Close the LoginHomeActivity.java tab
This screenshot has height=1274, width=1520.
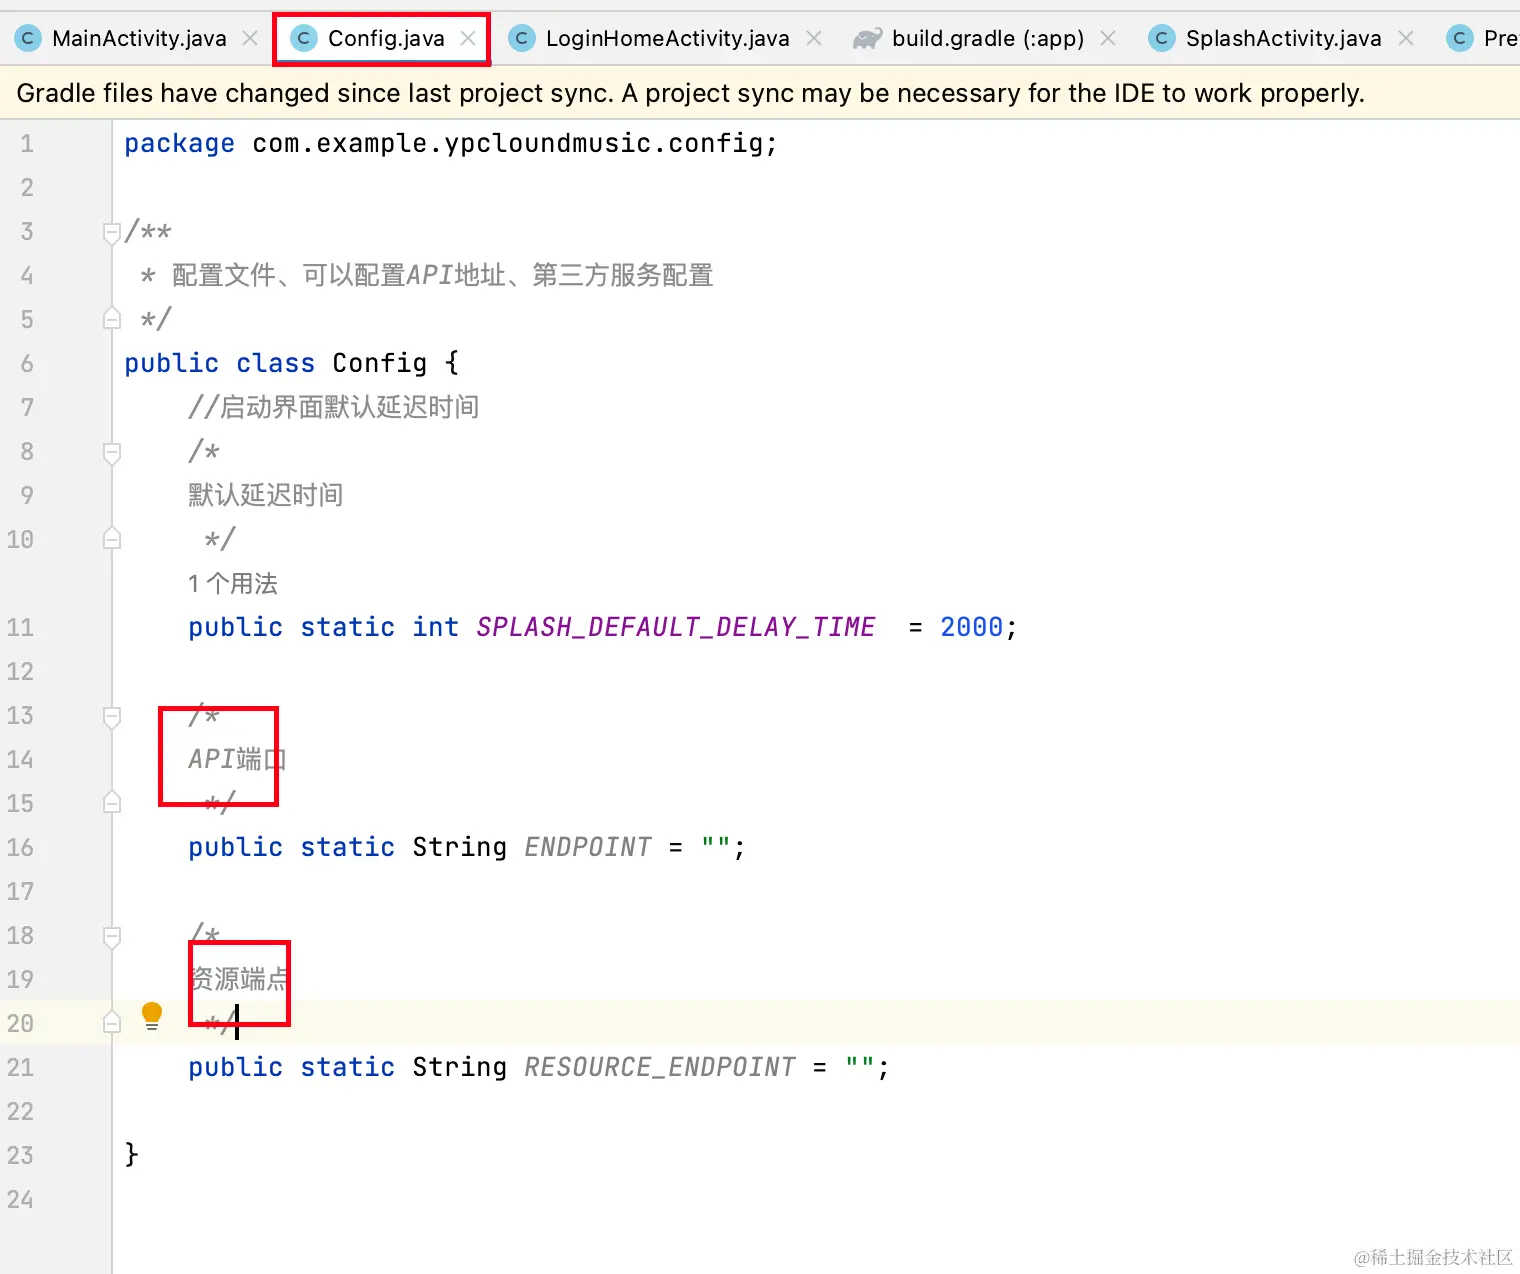814,38
